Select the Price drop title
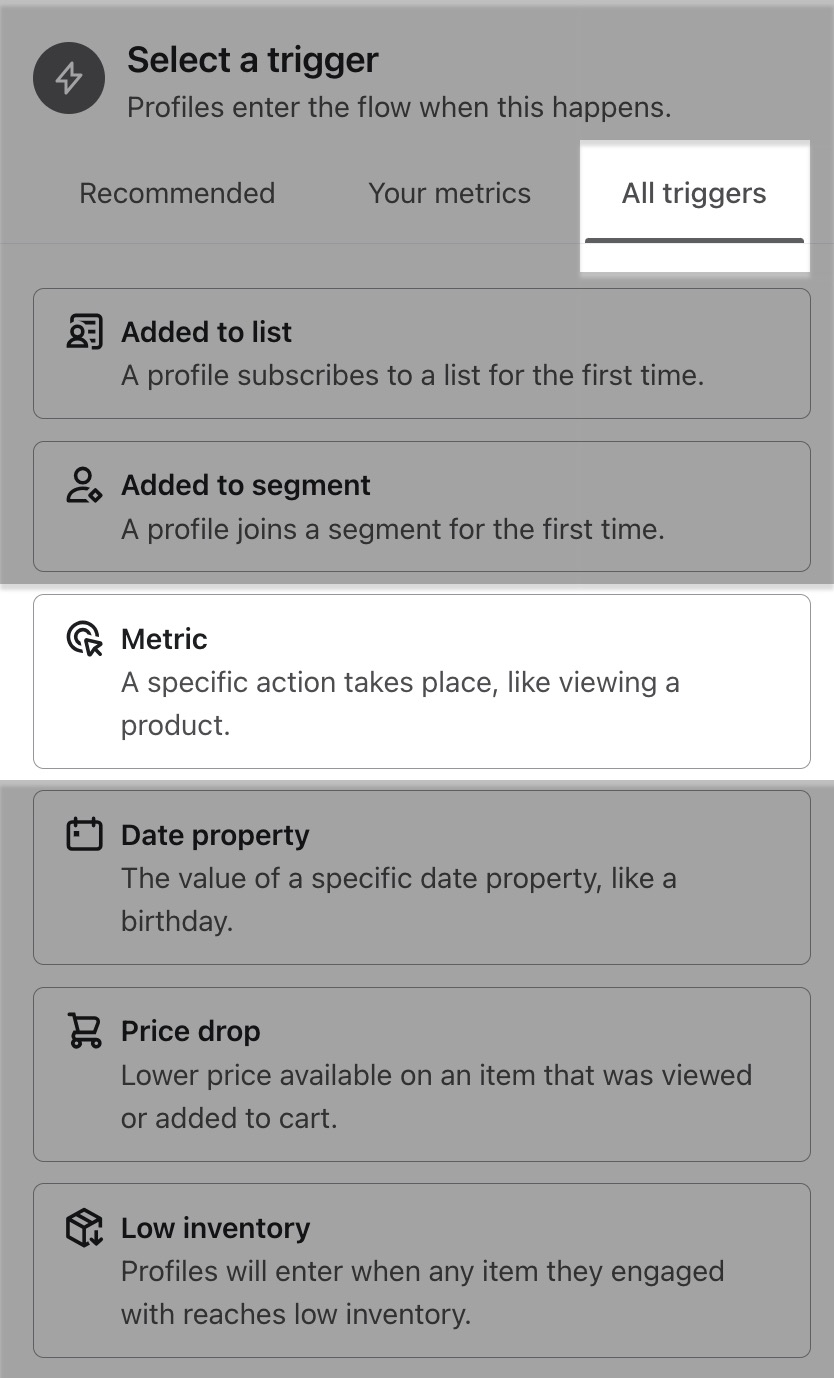Screen dimensions: 834x1378 [190, 1031]
